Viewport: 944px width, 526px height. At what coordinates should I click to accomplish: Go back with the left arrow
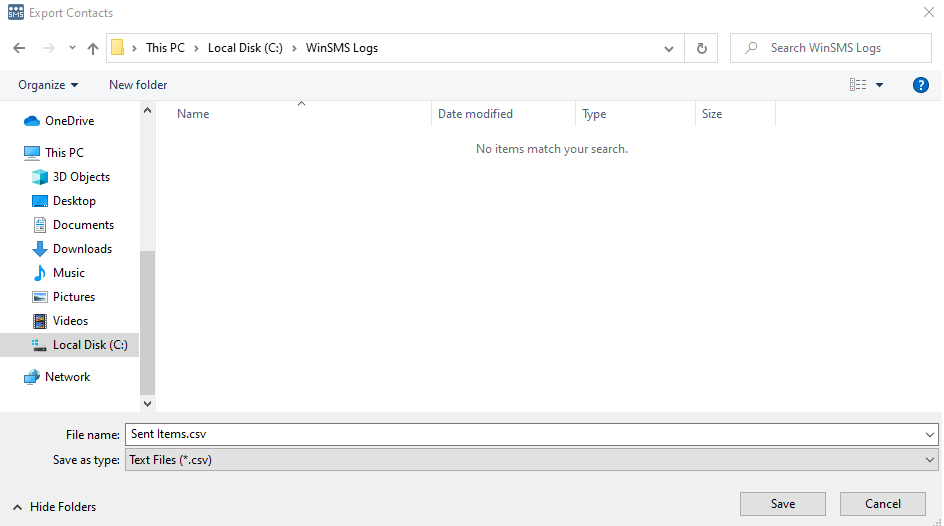tap(19, 48)
